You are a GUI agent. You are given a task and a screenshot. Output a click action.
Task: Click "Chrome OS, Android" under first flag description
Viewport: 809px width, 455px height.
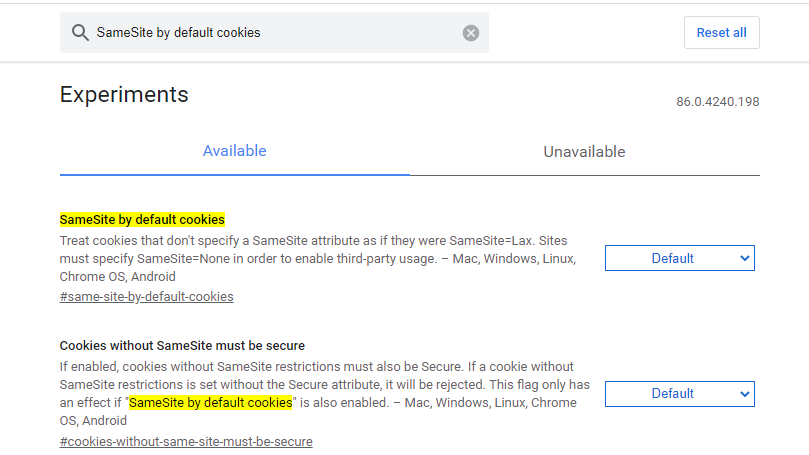click(x=118, y=277)
